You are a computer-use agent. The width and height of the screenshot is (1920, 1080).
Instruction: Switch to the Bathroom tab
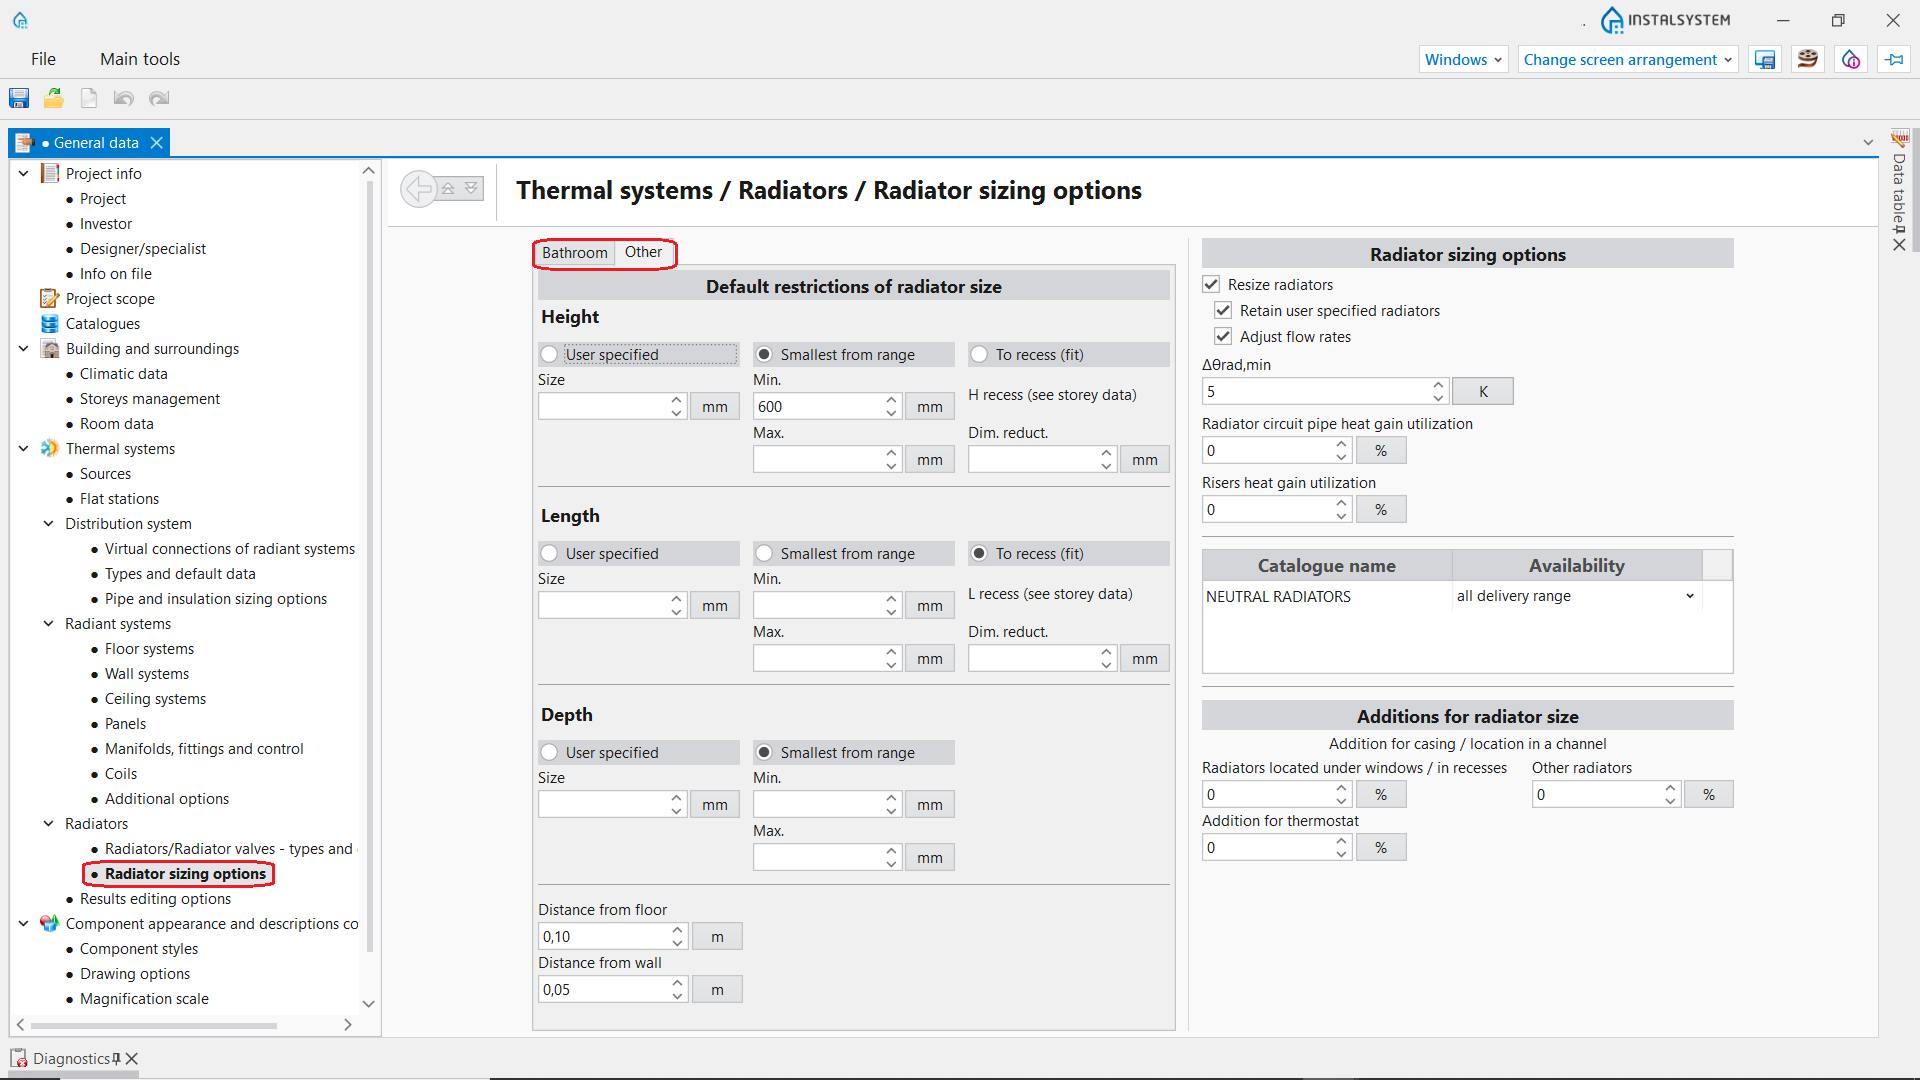pyautogui.click(x=574, y=253)
